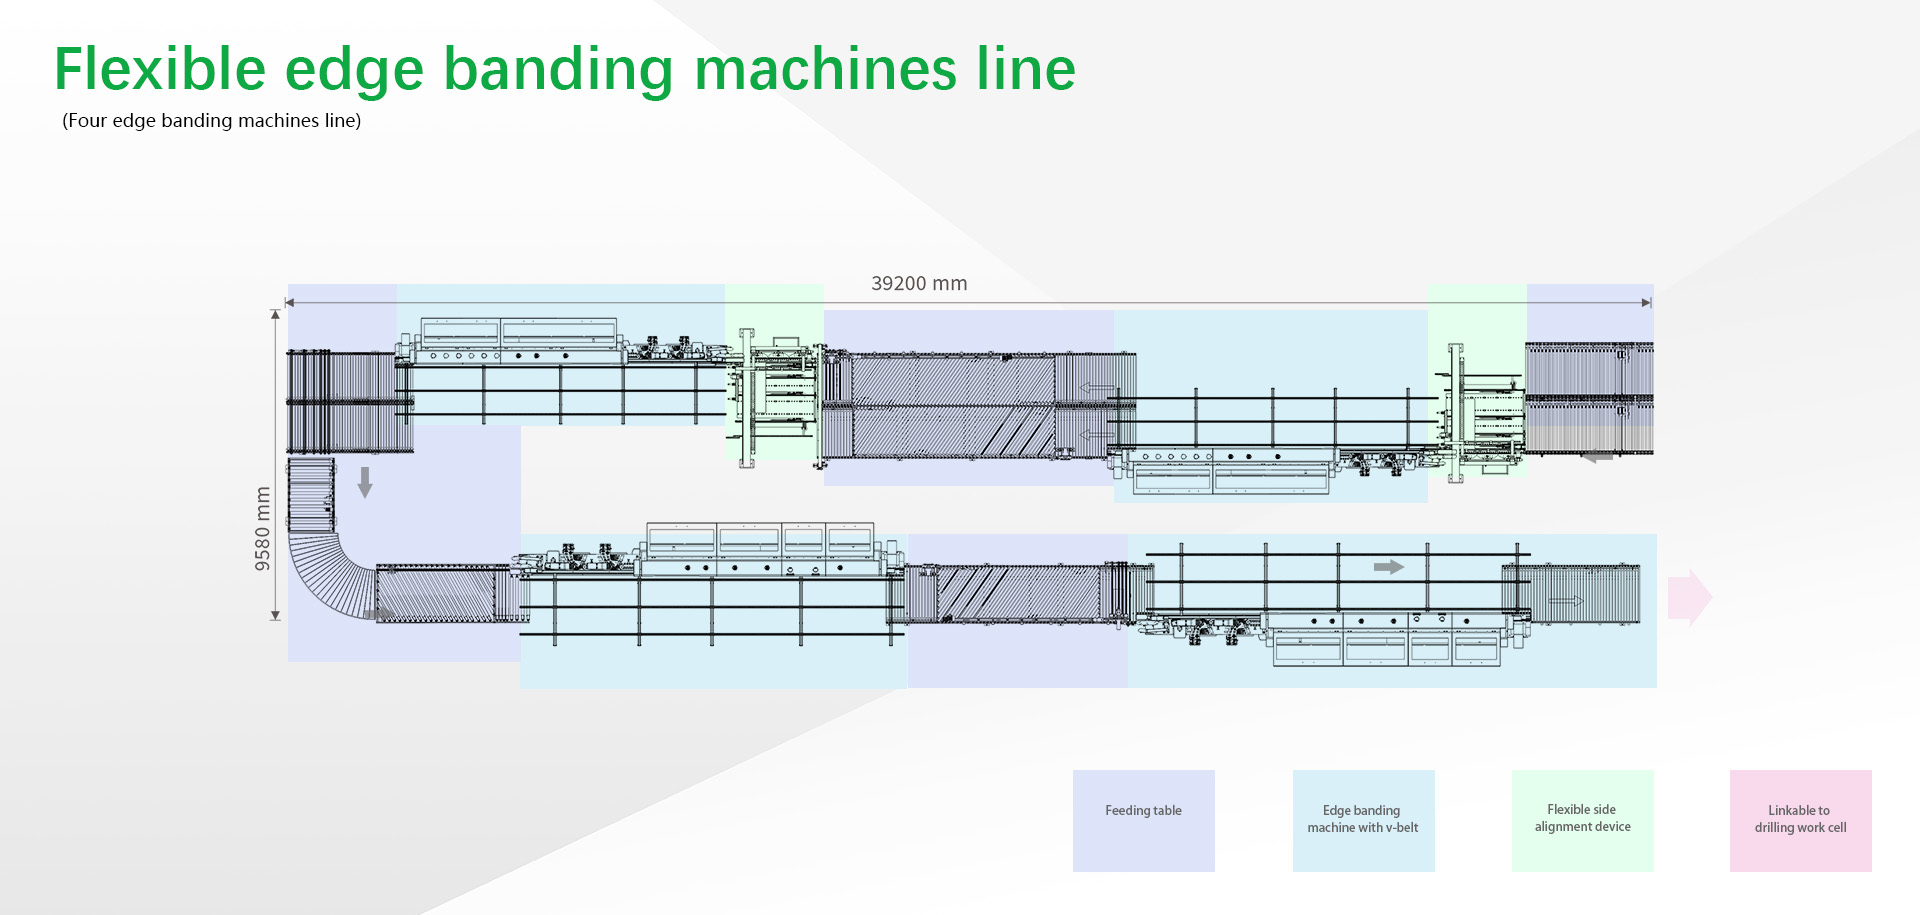The height and width of the screenshot is (915, 1920).
Task: Click the hatched conveyor in the bottom row center
Action: 1018,593
